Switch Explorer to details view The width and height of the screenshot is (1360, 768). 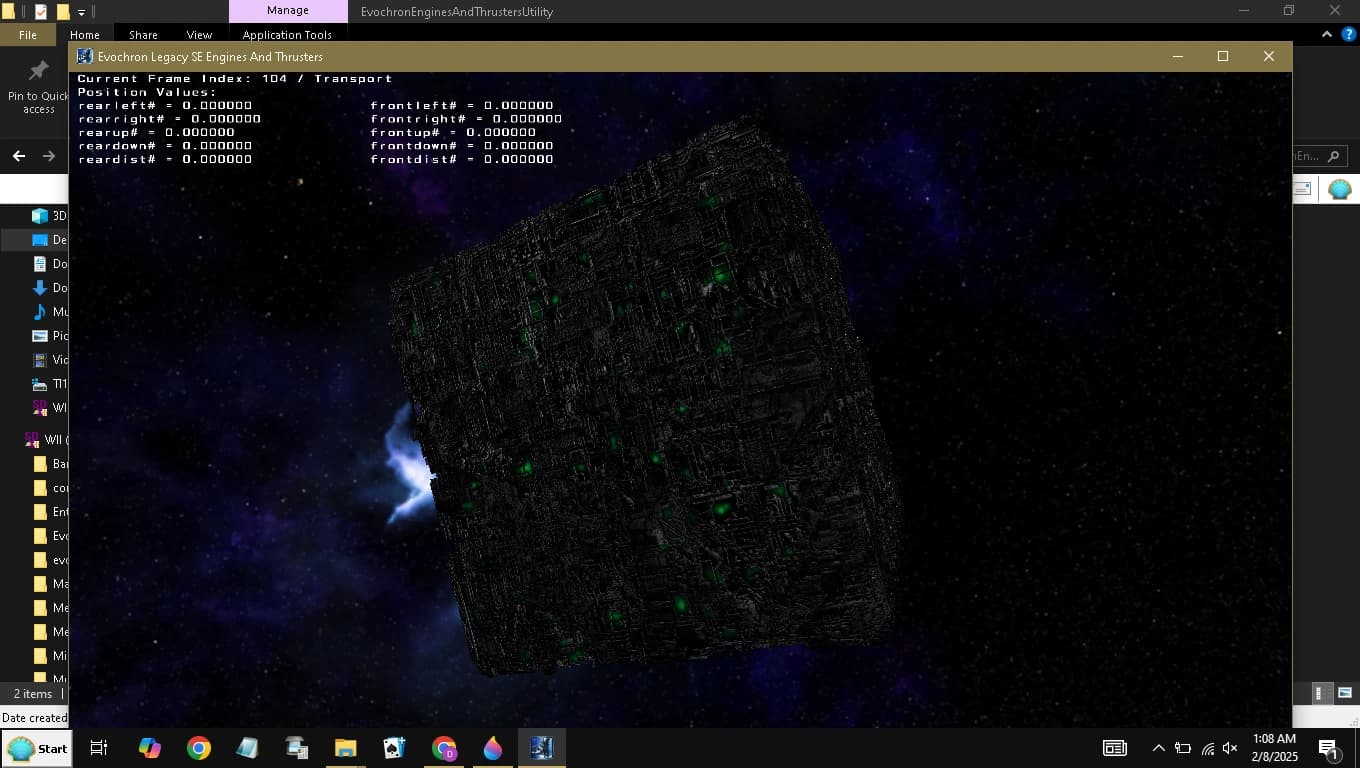click(x=1320, y=693)
